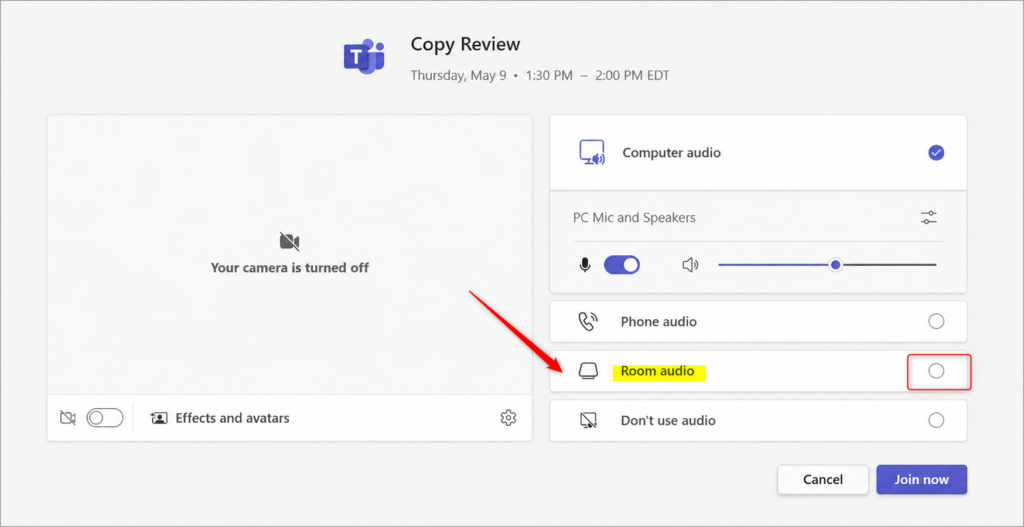The height and width of the screenshot is (527, 1024).
Task: Select the Computer audio checkmark
Action: click(x=936, y=153)
